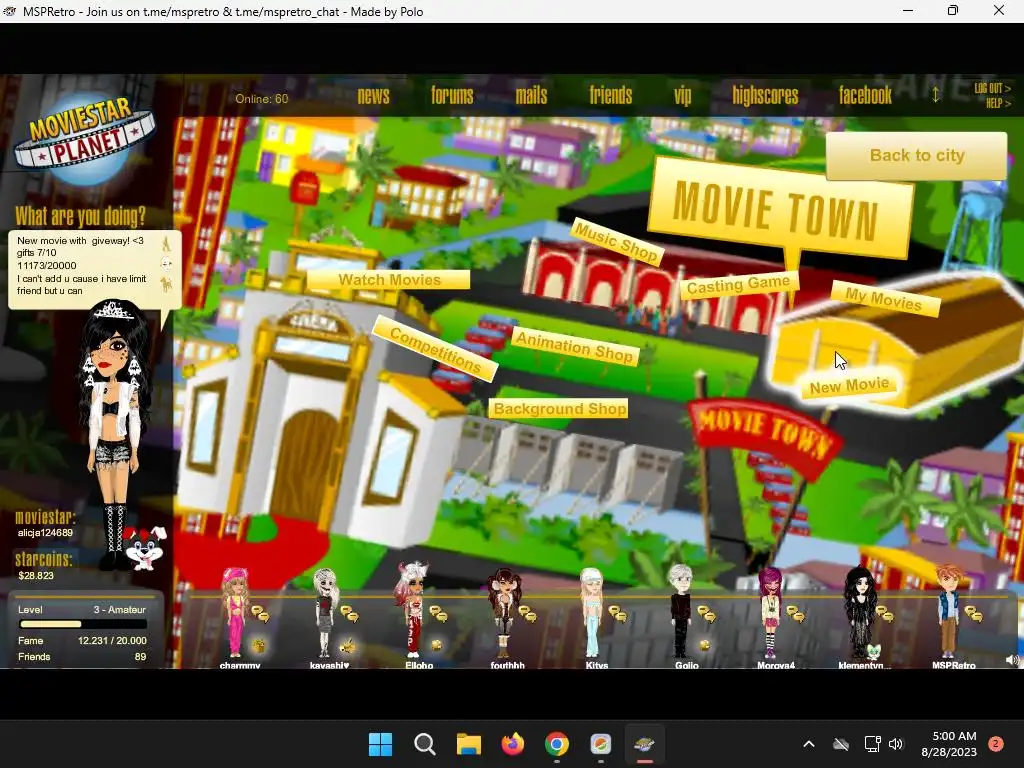The width and height of the screenshot is (1024, 768).
Task: Open the vip menu
Action: pyautogui.click(x=682, y=96)
